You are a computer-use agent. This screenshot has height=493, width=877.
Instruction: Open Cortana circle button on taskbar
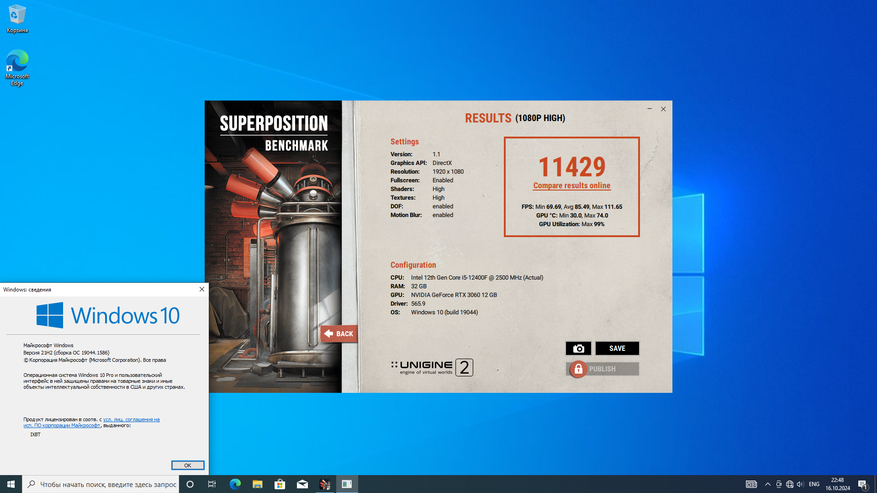190,484
